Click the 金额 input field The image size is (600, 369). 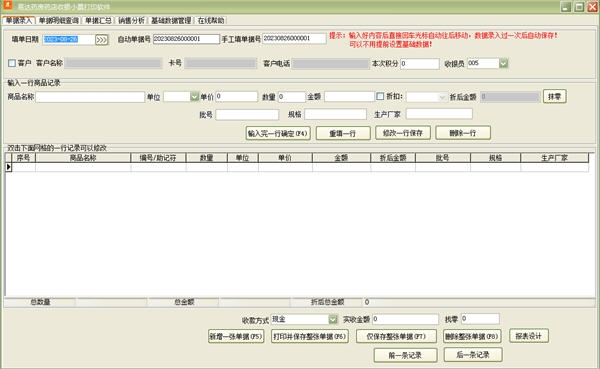pos(349,96)
